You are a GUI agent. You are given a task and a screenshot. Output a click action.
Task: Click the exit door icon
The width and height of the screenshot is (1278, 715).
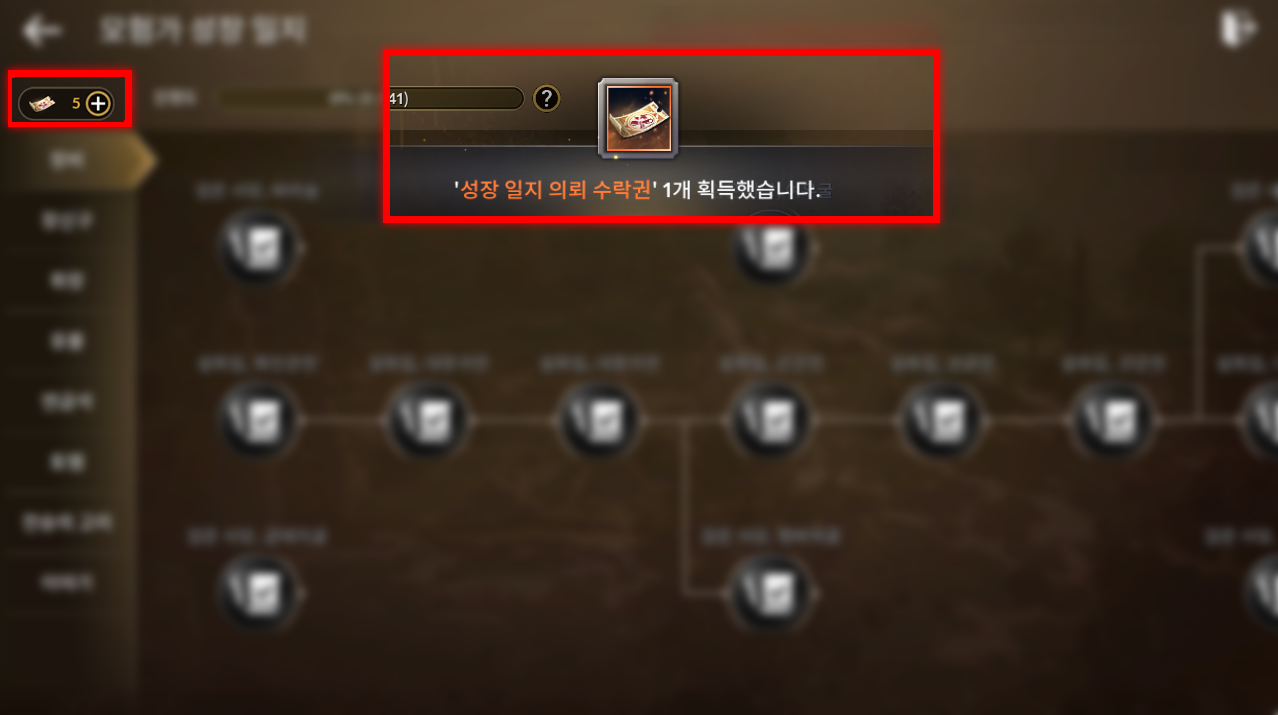point(1236,30)
